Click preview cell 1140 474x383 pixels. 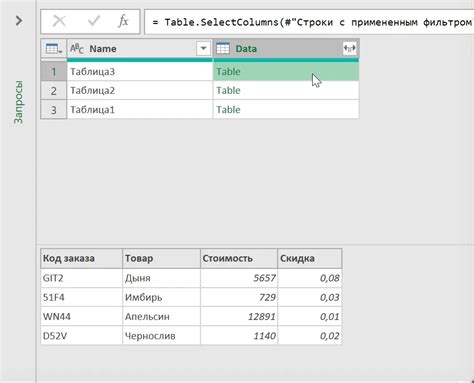pos(239,336)
